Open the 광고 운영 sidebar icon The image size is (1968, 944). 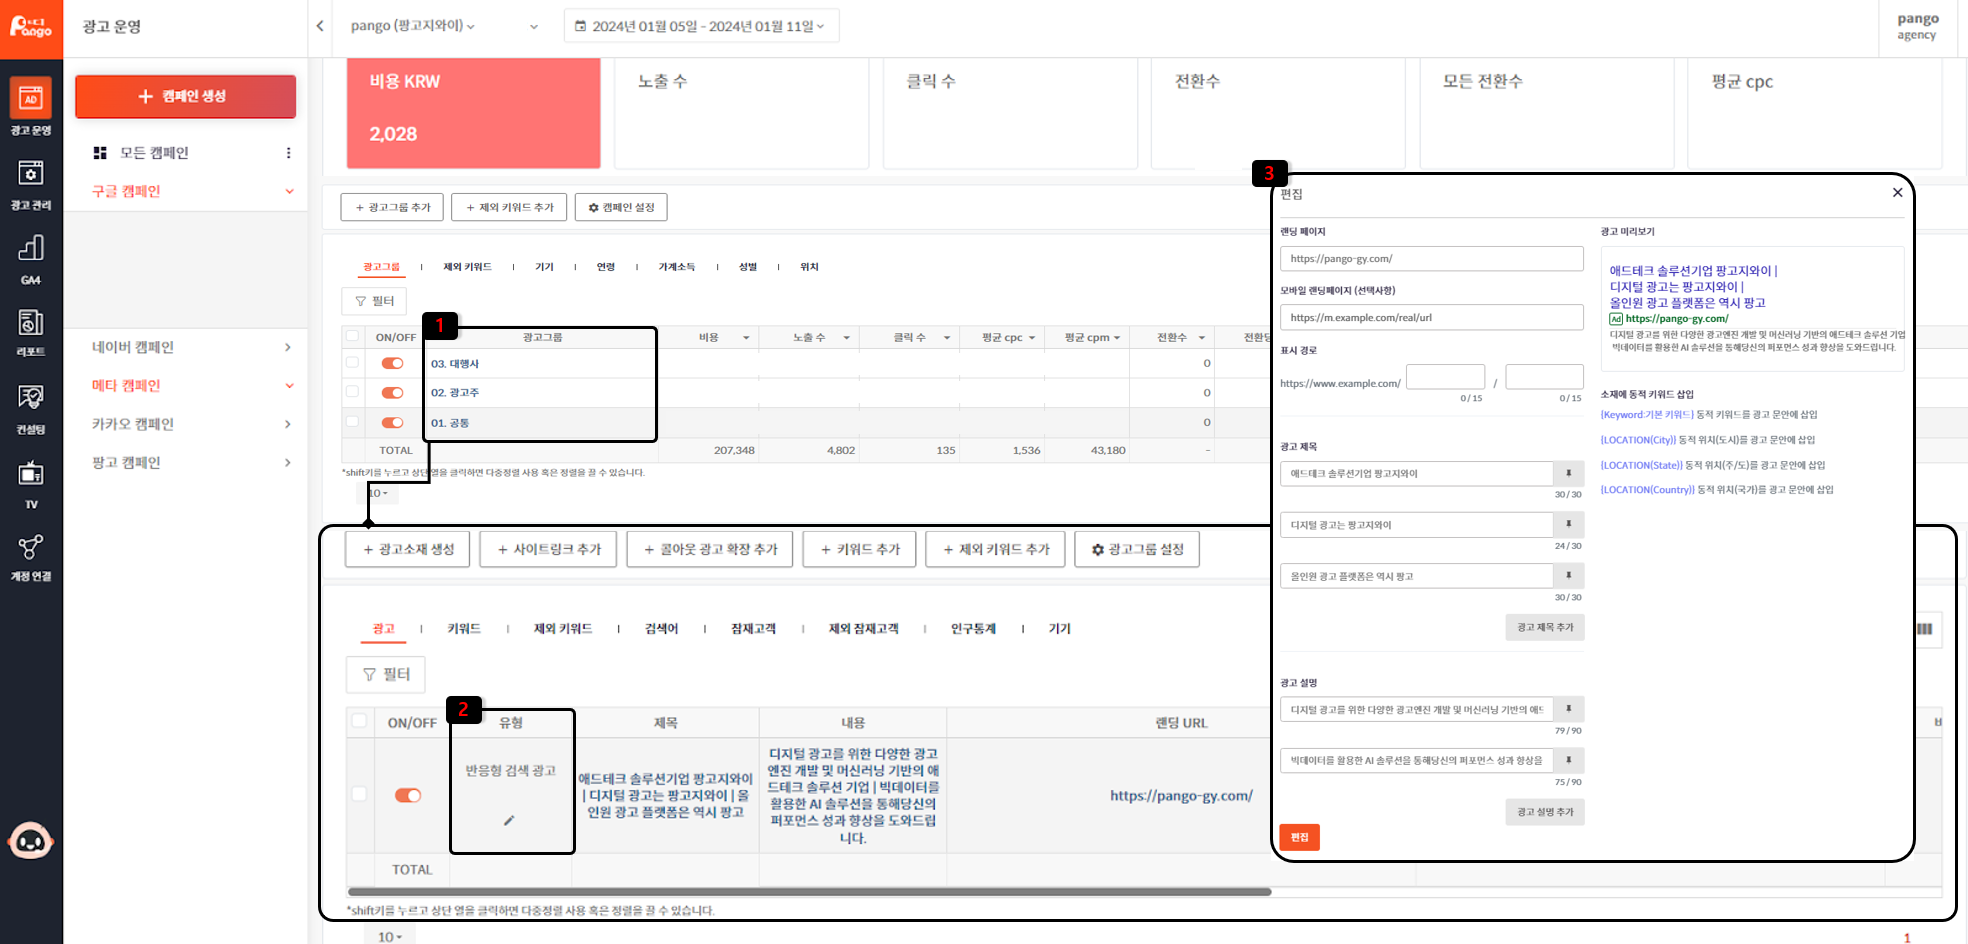pos(31,99)
